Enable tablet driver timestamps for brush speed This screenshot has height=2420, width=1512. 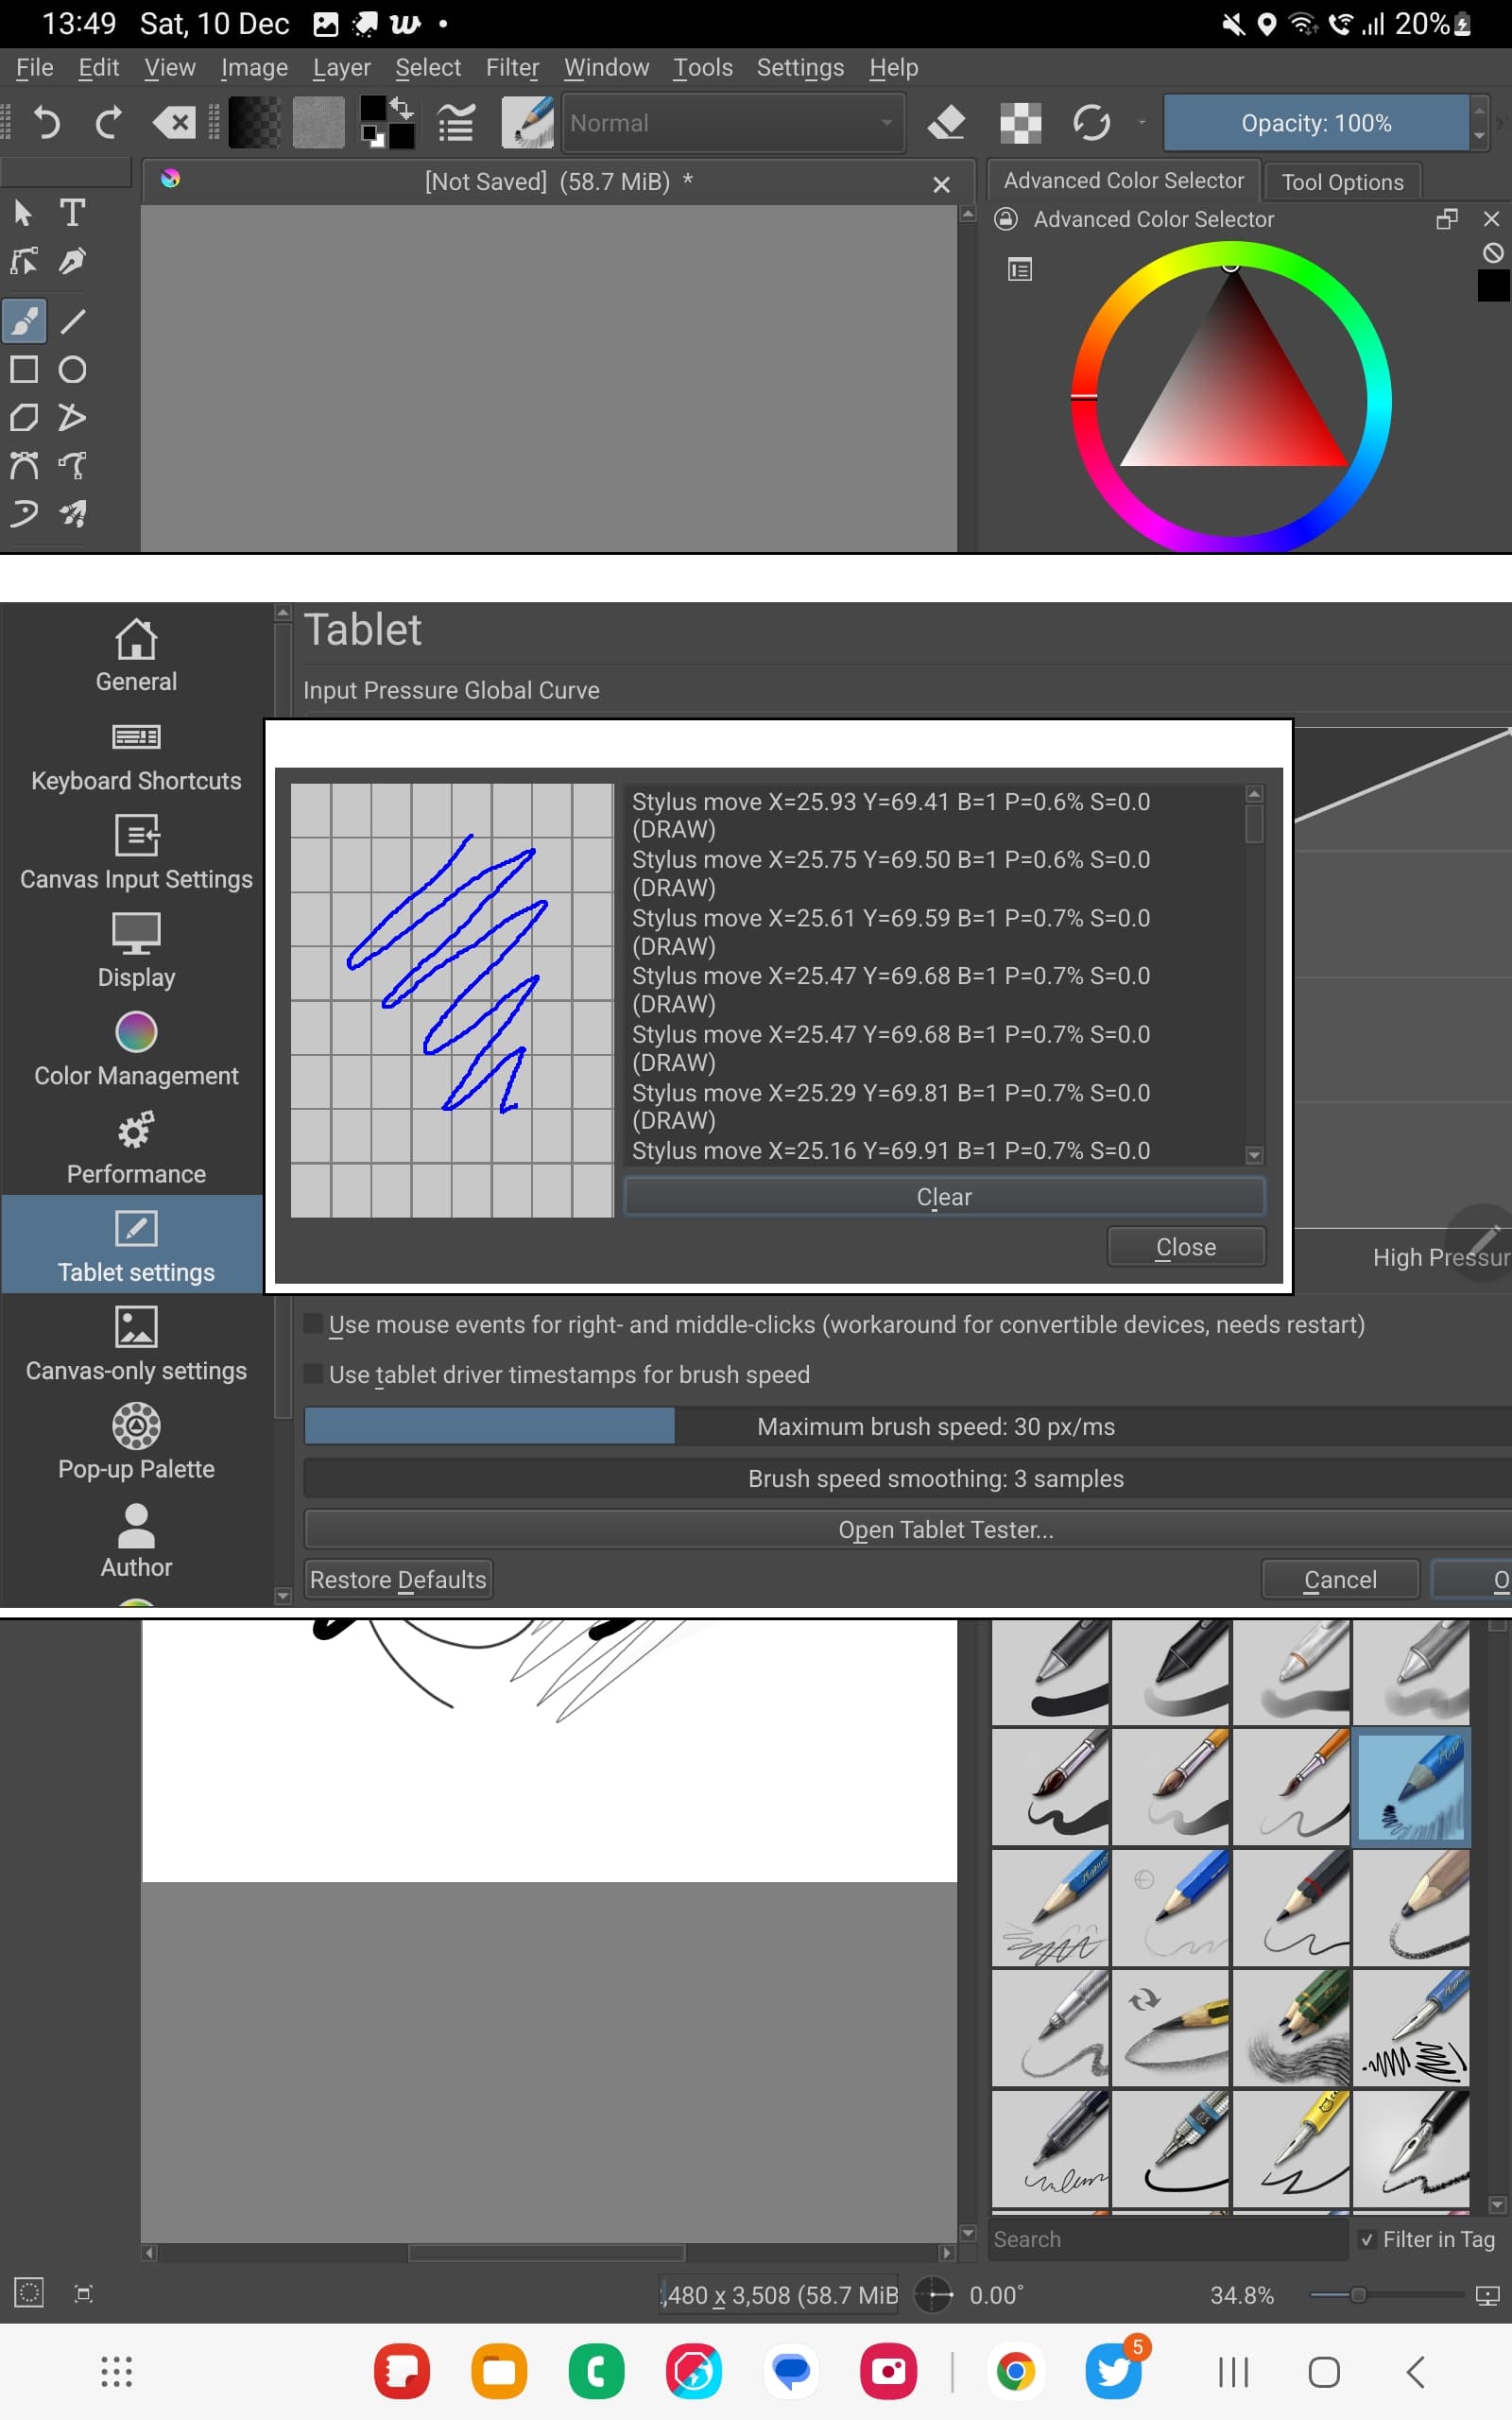click(313, 1374)
